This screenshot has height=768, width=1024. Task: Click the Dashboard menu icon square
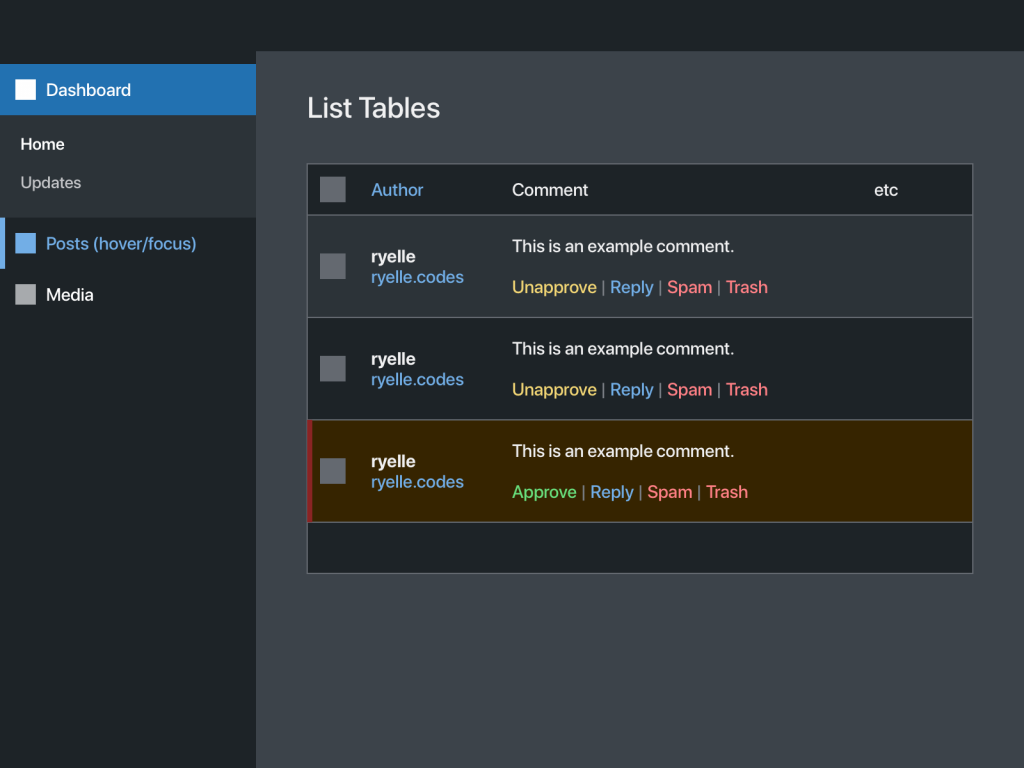pos(25,89)
